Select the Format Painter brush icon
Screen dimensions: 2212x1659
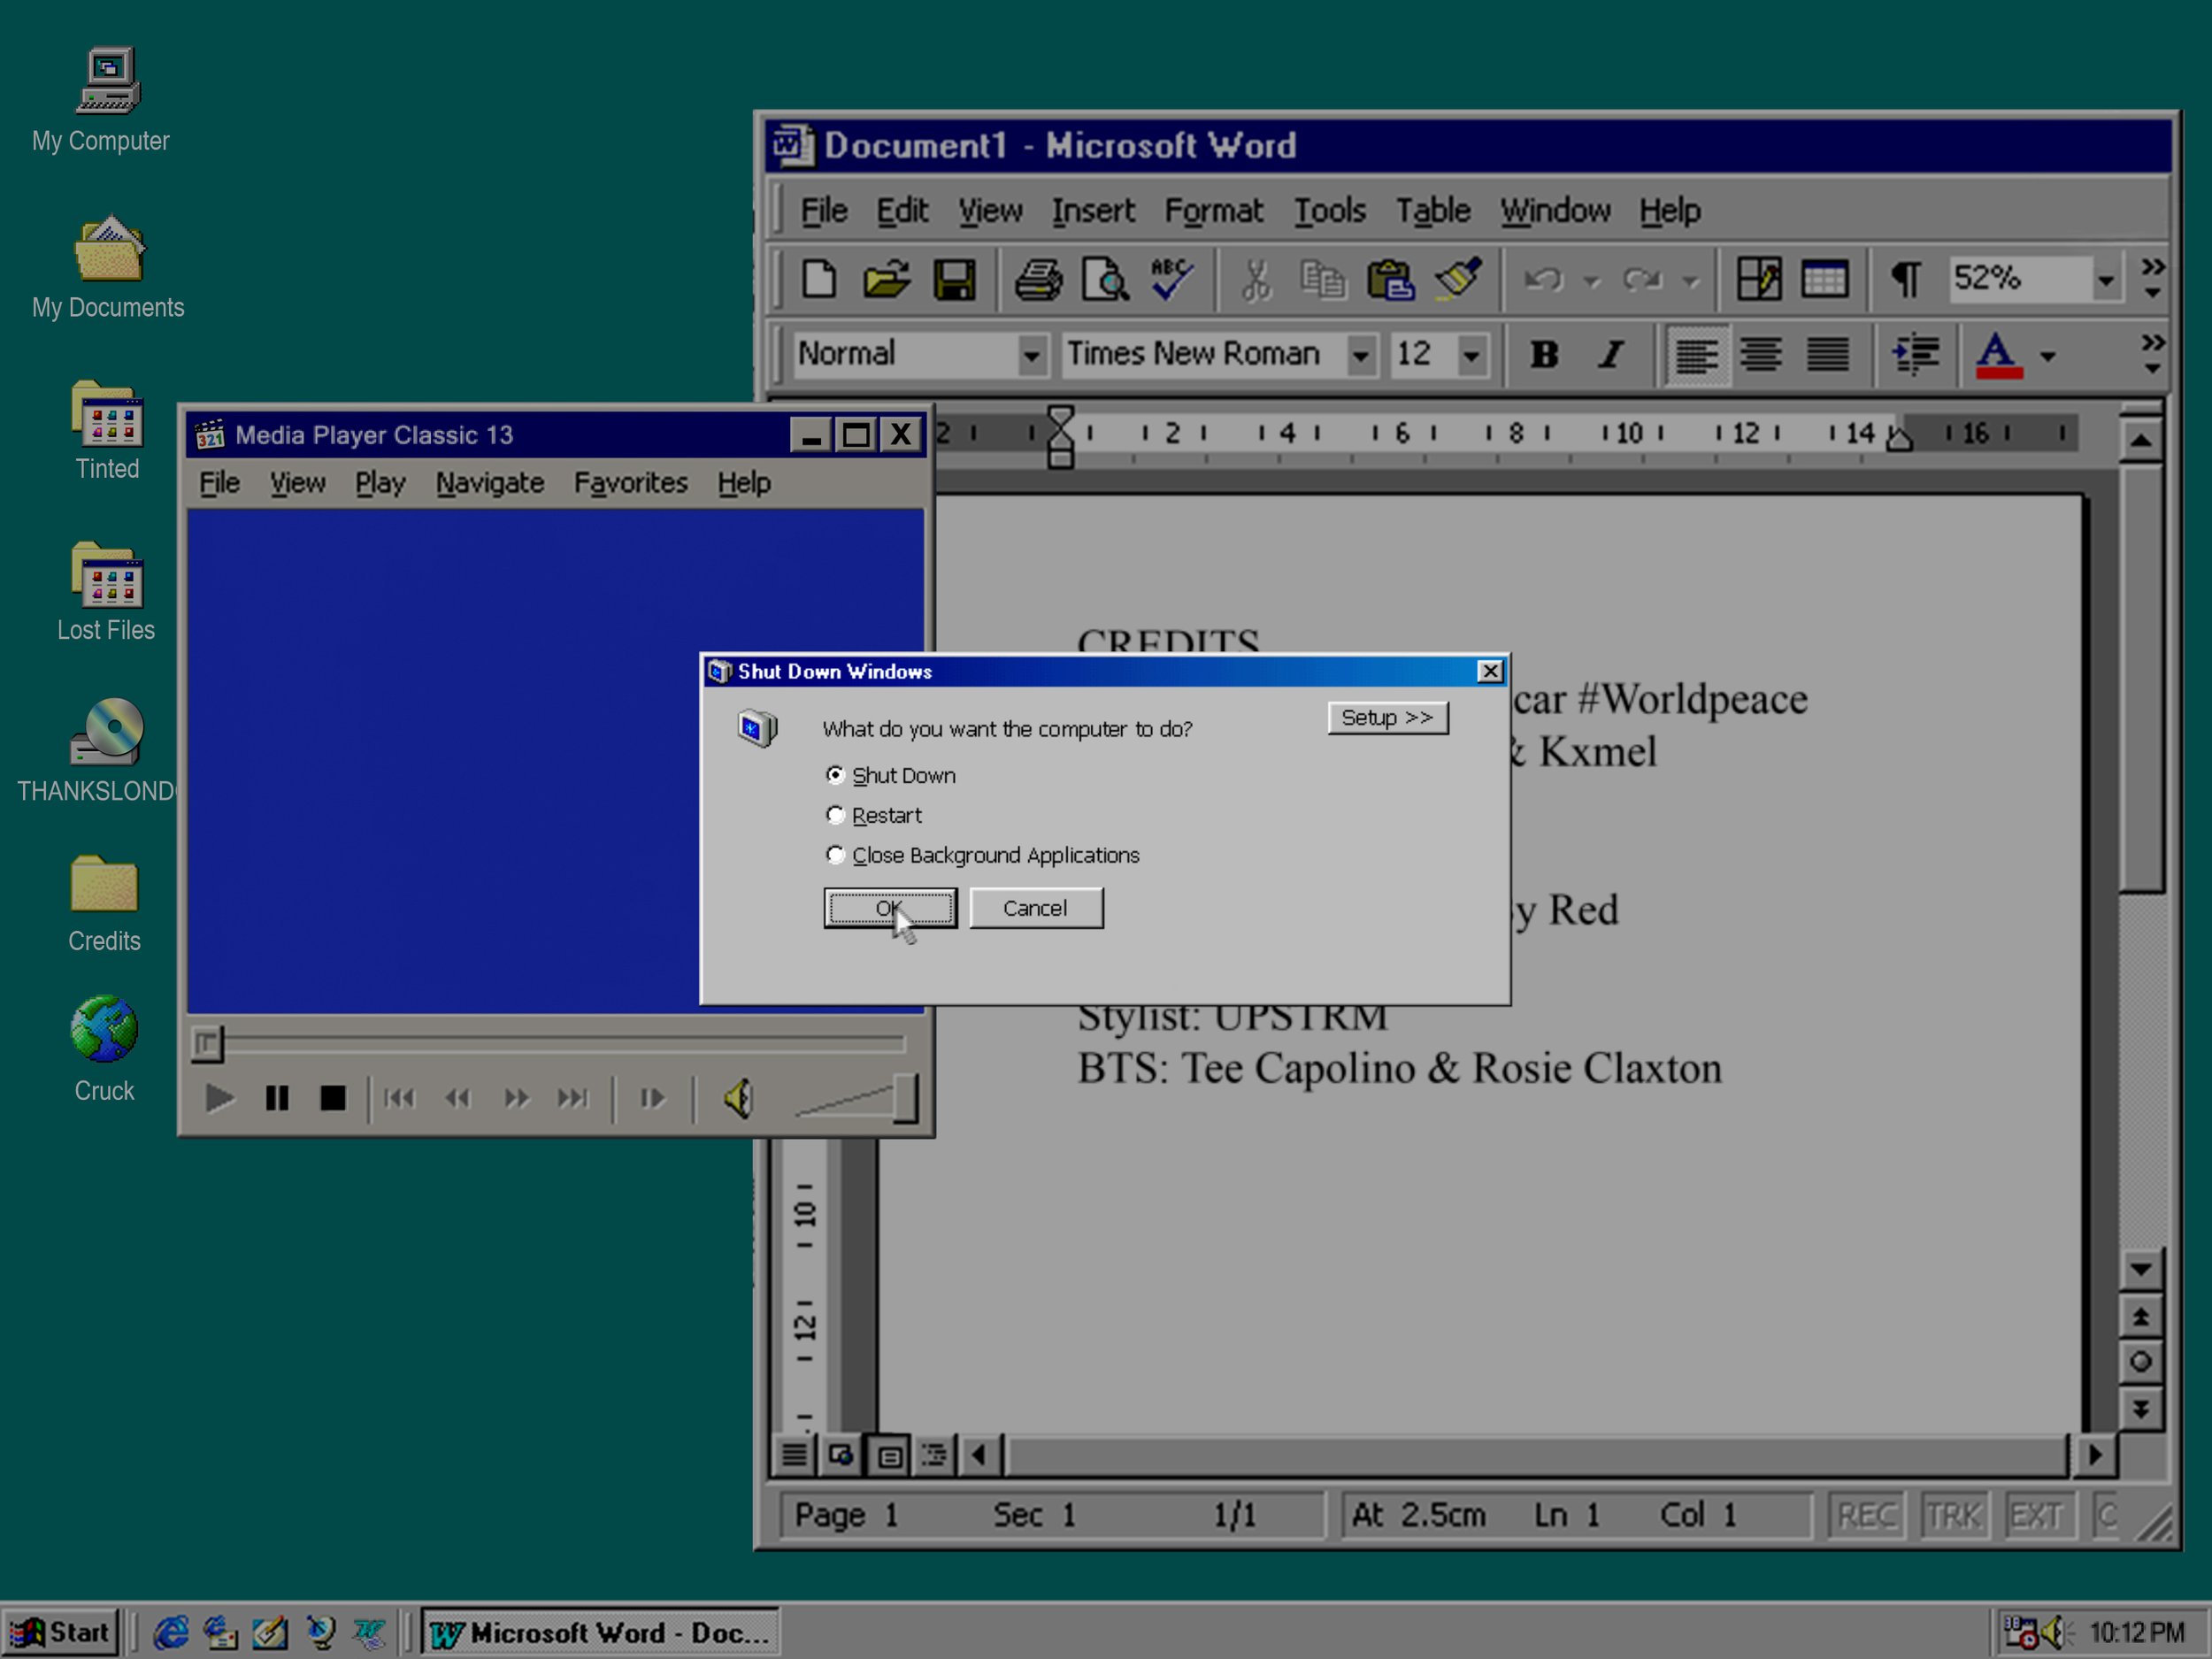(1458, 279)
